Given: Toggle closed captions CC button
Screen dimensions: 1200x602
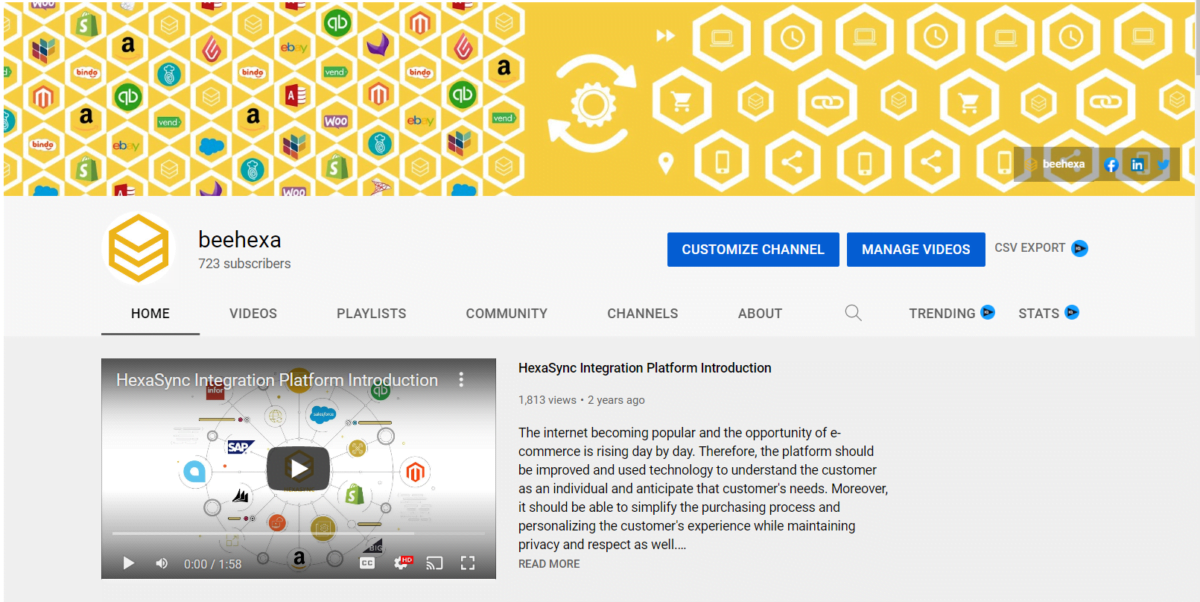Looking at the screenshot, I should pos(367,563).
